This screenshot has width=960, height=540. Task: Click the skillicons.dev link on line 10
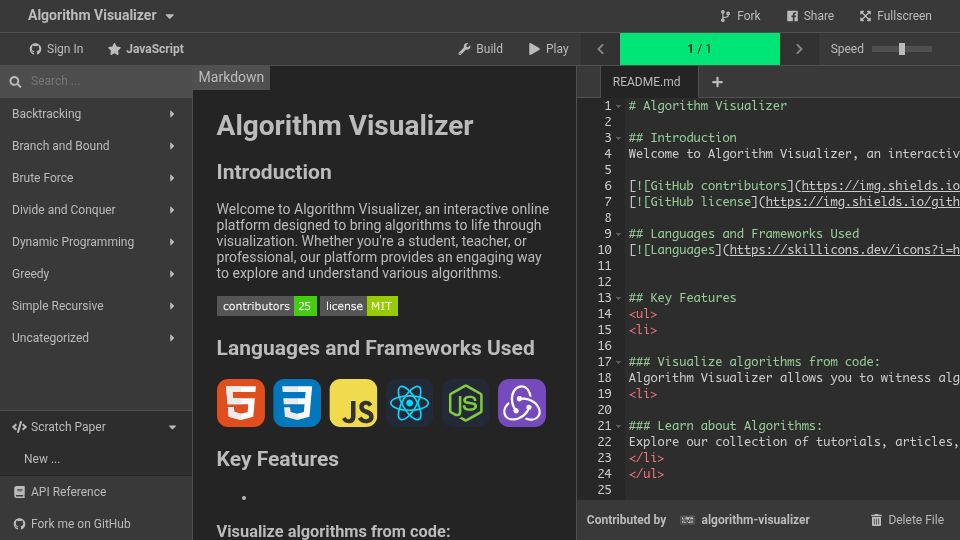point(845,250)
